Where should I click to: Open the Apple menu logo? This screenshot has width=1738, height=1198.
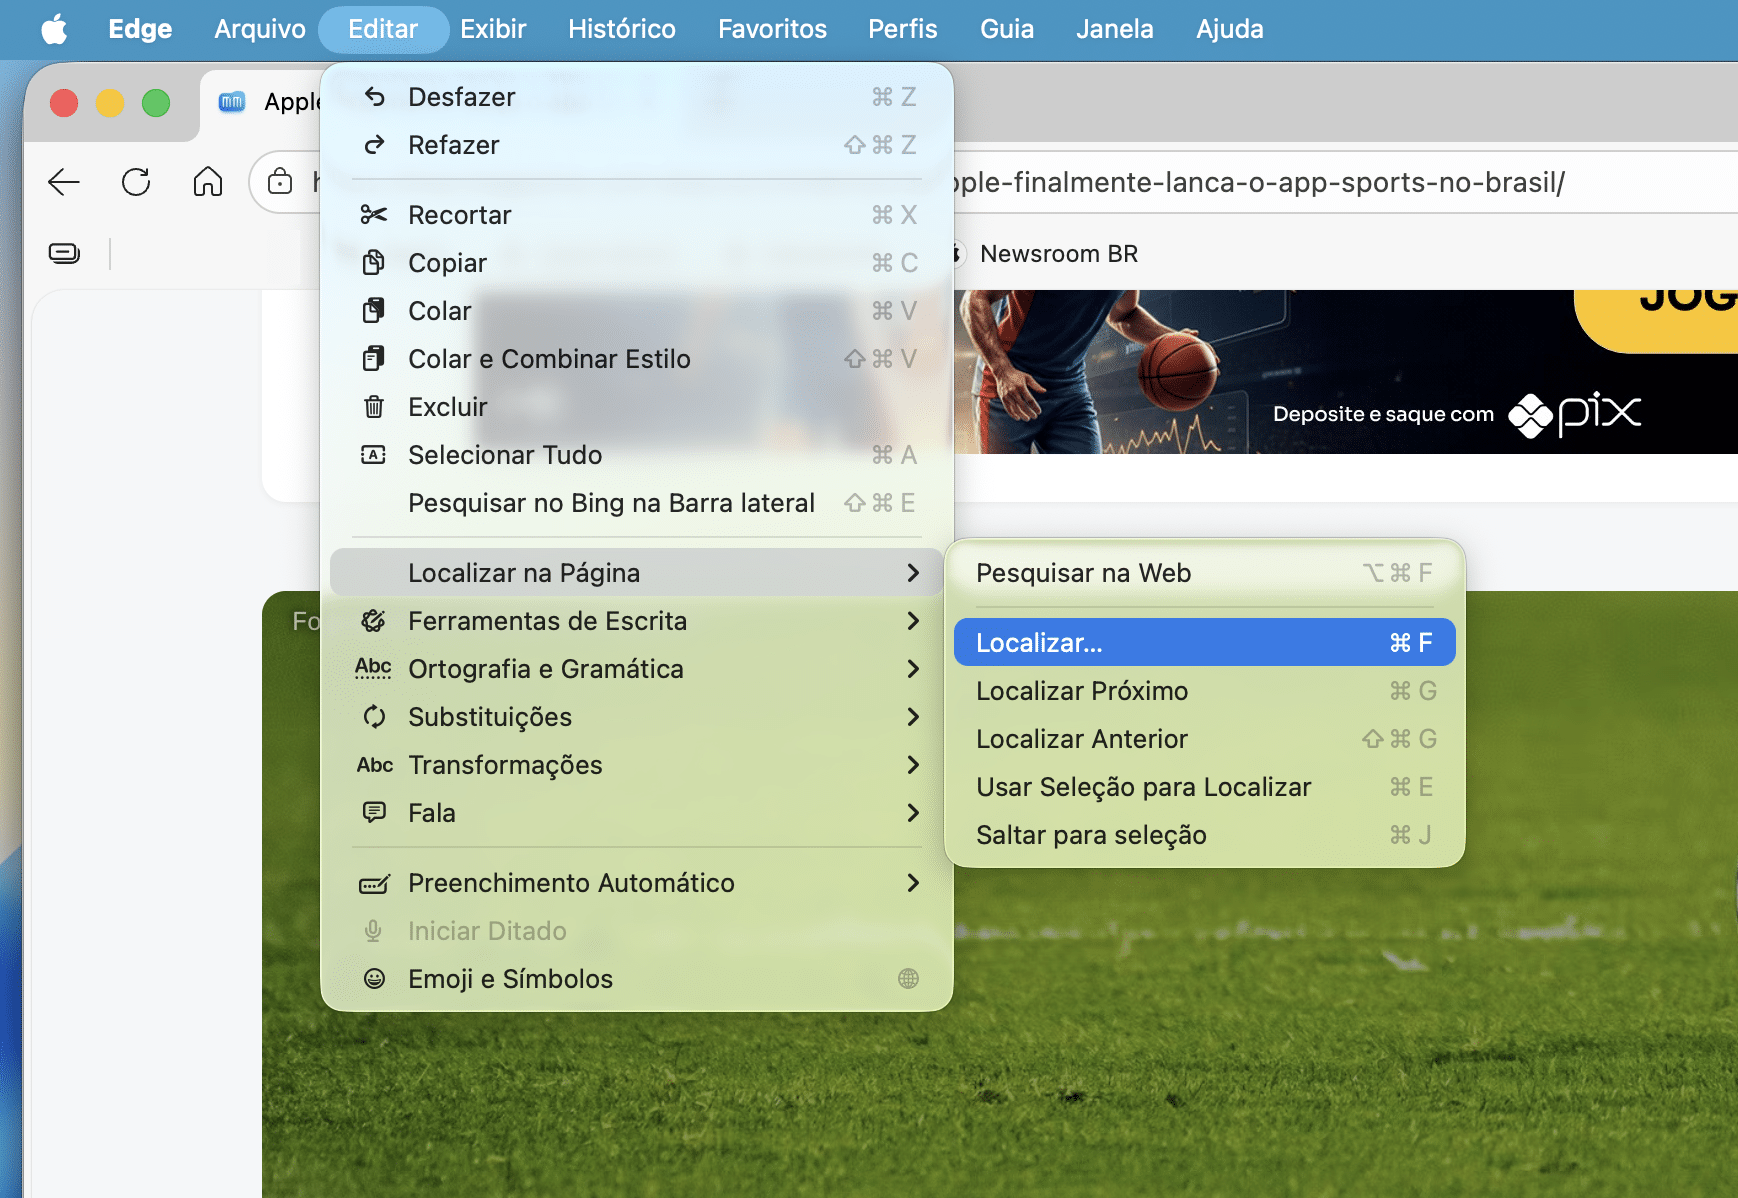tap(54, 29)
